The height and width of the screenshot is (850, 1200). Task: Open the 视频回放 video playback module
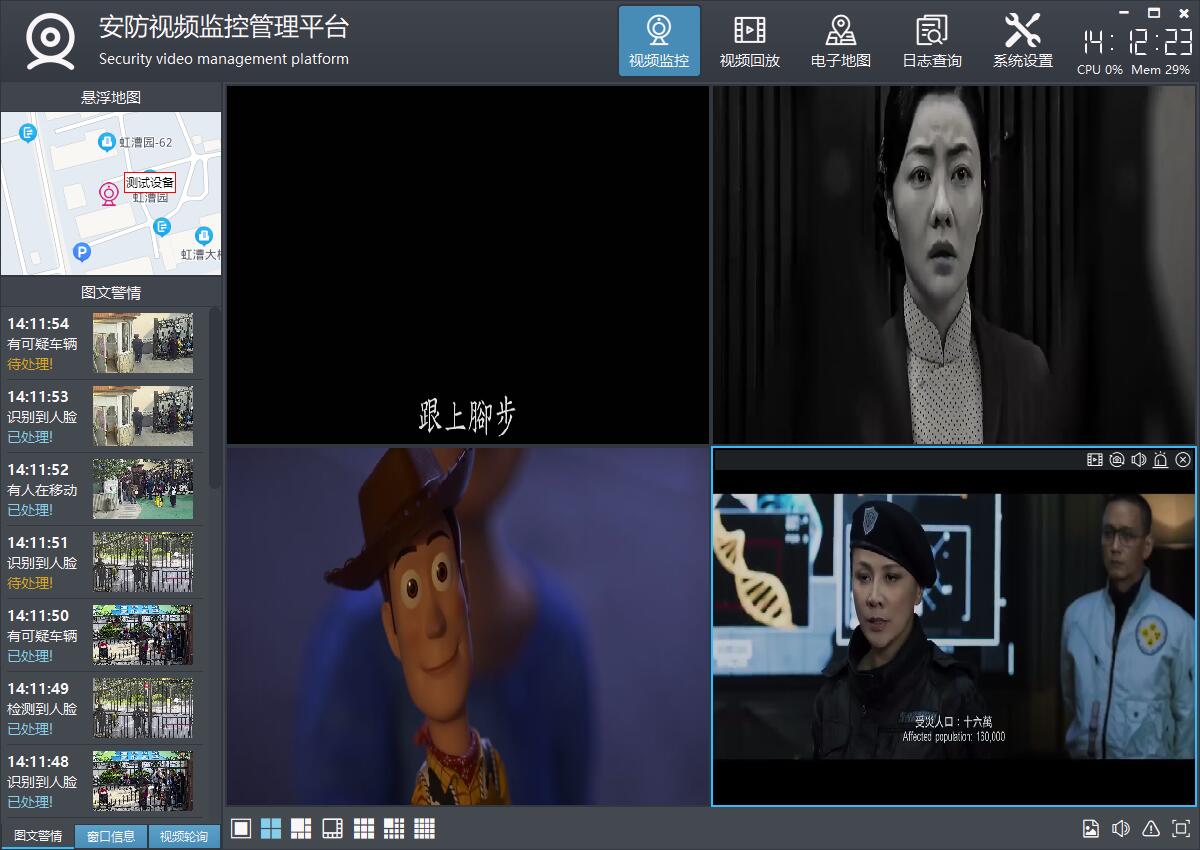pyautogui.click(x=749, y=41)
